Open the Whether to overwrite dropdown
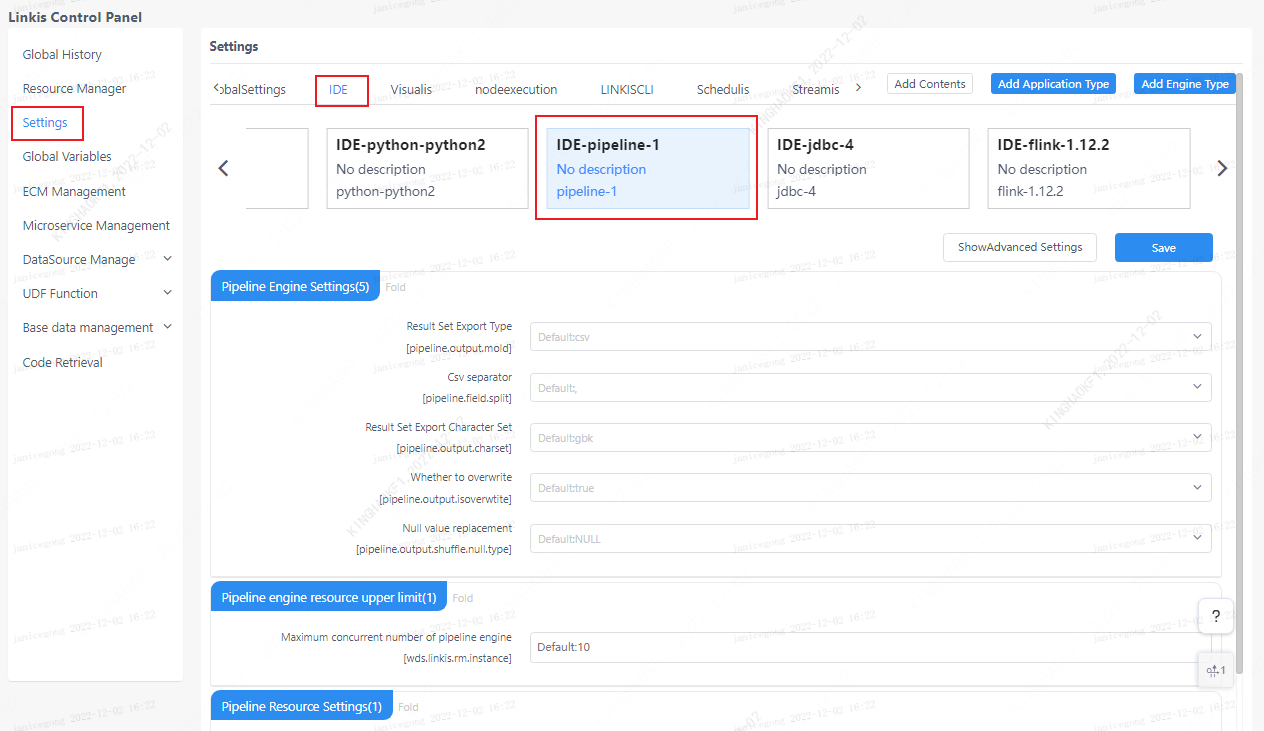 click(869, 488)
